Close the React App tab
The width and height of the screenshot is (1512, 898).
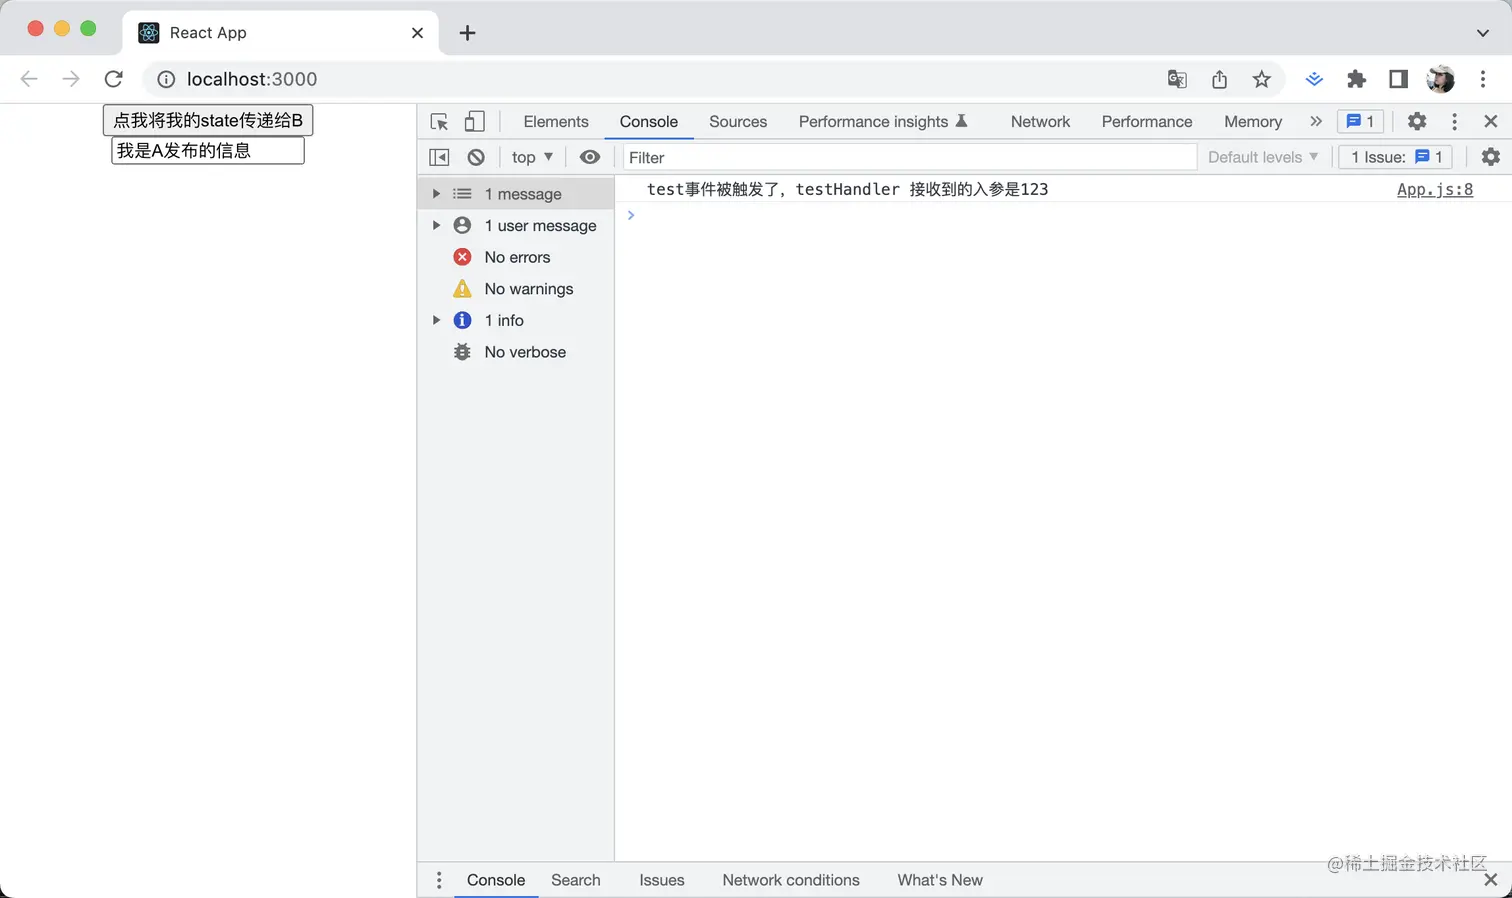pos(417,33)
